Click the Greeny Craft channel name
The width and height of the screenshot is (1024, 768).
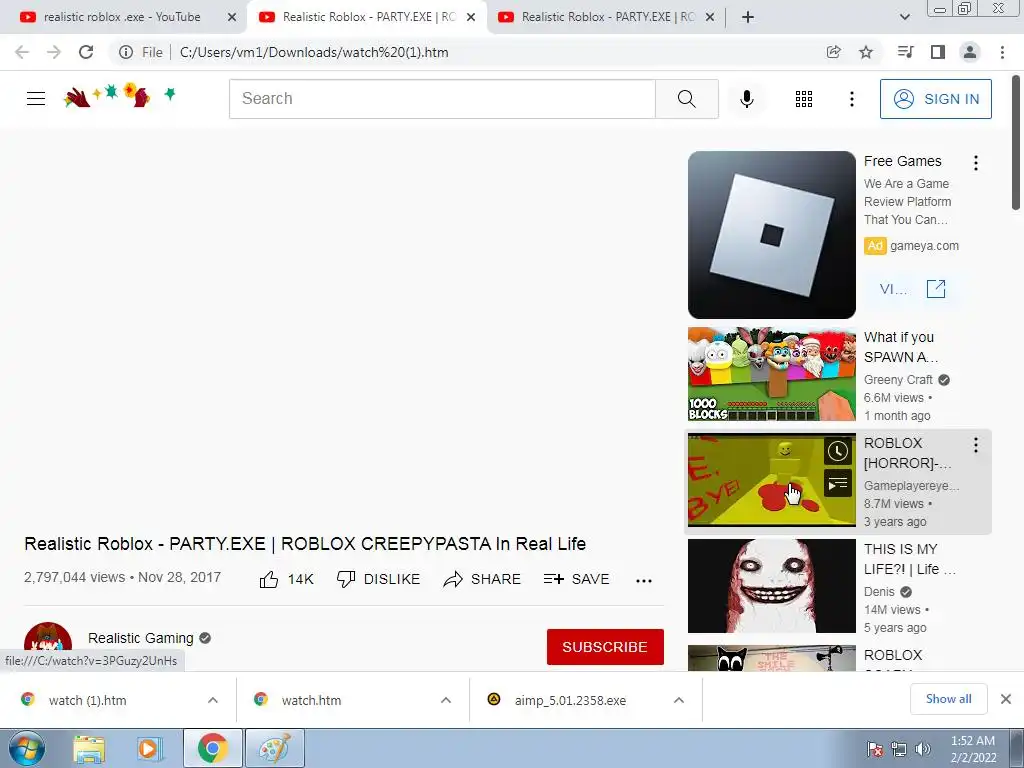tap(898, 379)
